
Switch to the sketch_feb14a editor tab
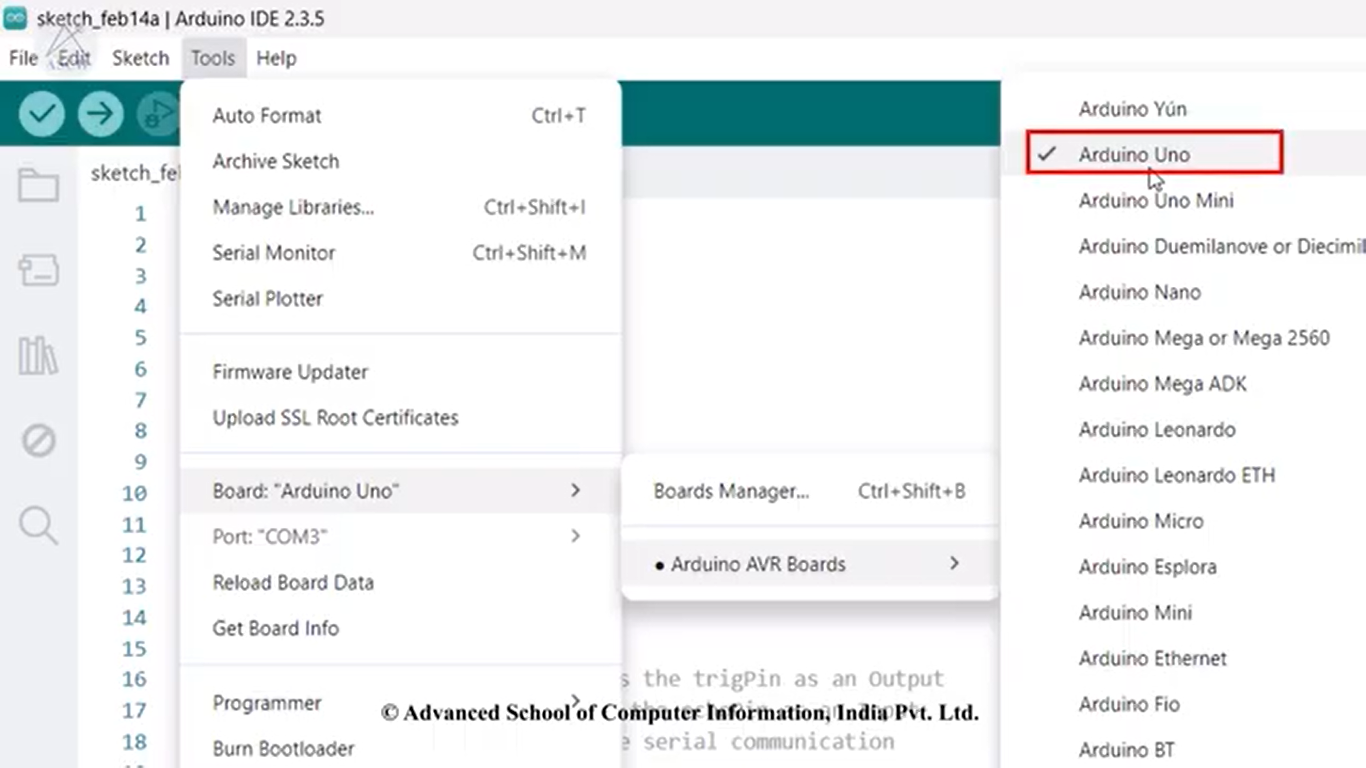click(x=134, y=173)
